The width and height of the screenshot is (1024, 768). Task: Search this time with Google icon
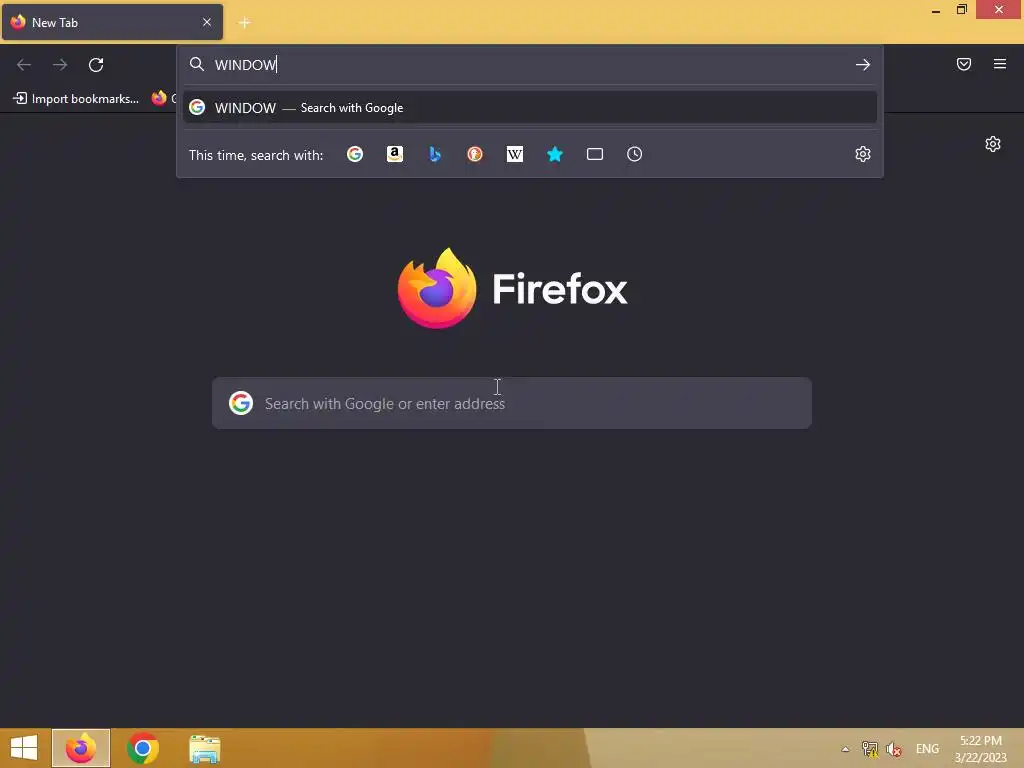coord(355,154)
